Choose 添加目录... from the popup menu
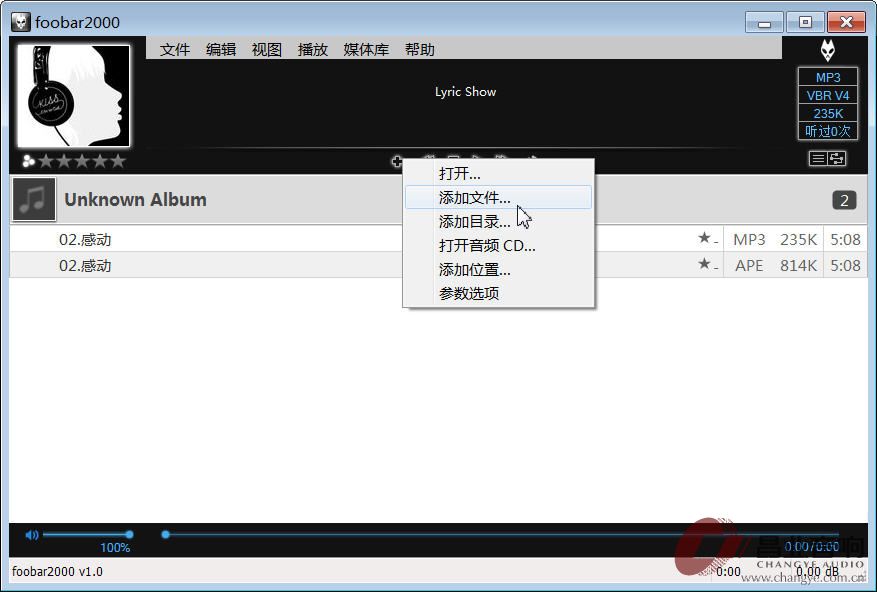This screenshot has height=592, width=877. (x=498, y=222)
